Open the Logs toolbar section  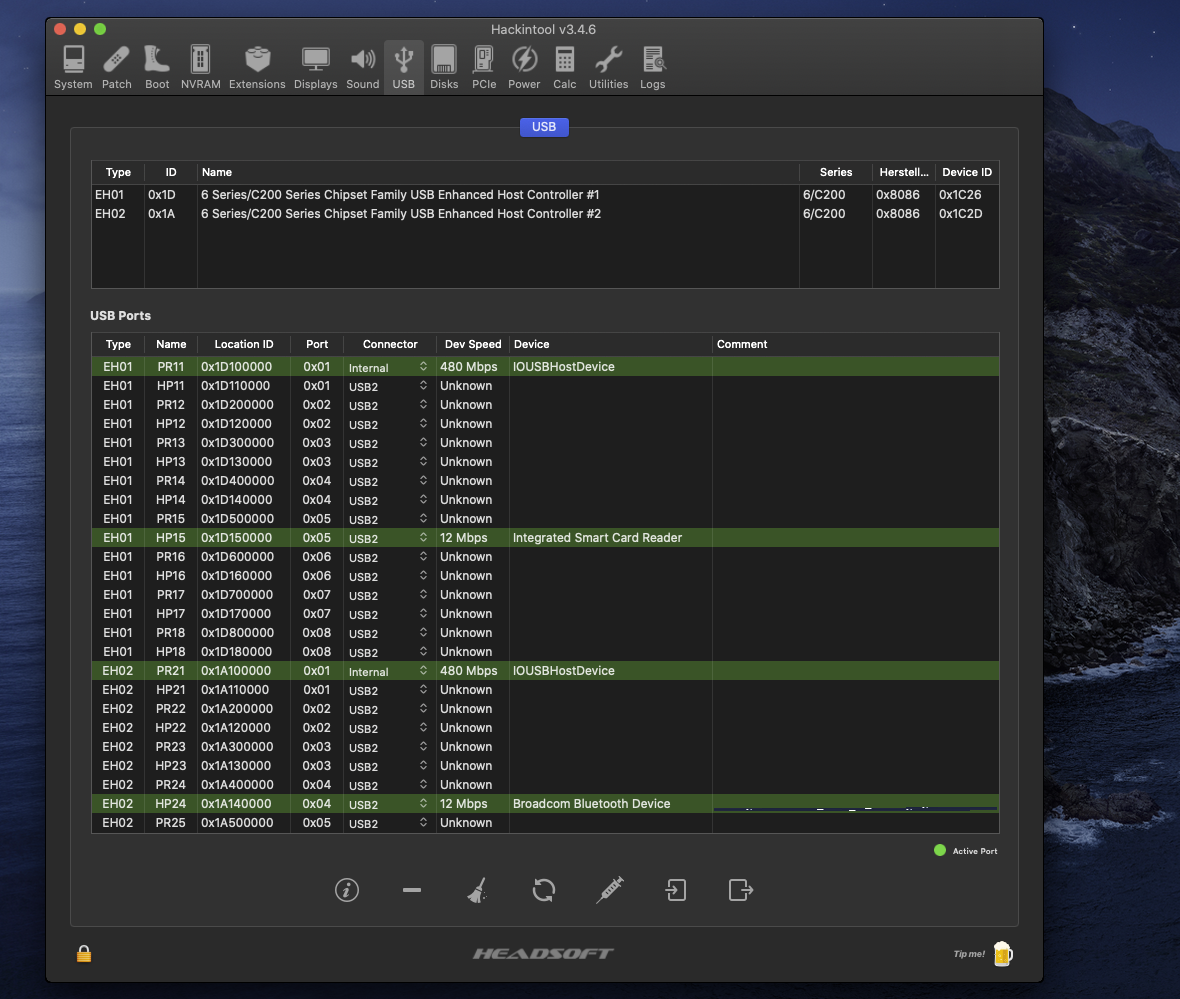coord(653,68)
